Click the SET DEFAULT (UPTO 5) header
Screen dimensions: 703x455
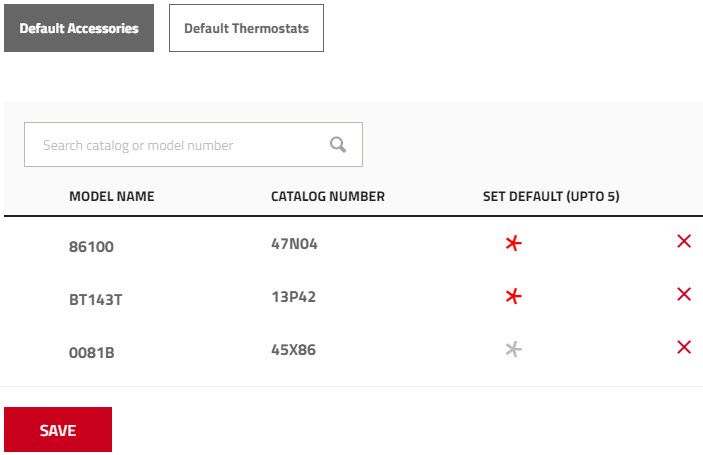pos(551,196)
